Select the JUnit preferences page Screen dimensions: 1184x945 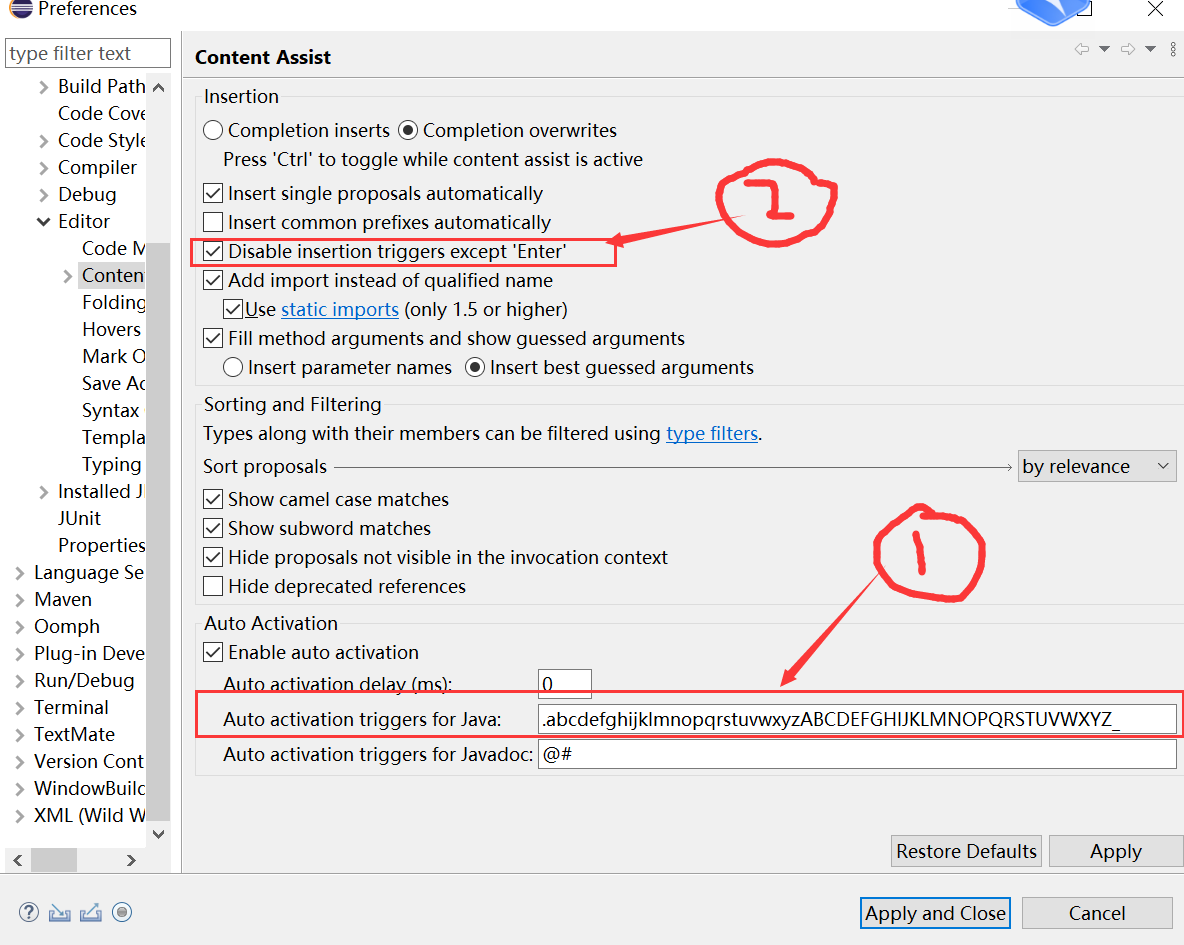coord(79,519)
